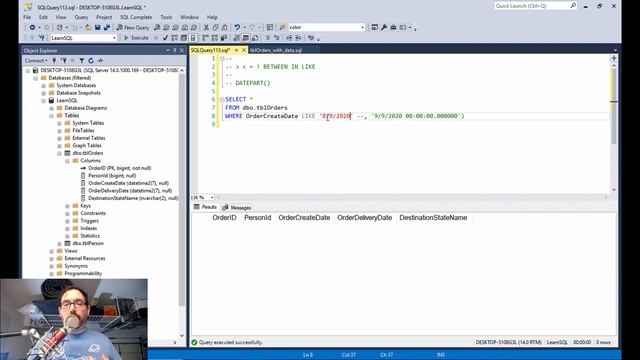Click the Navigate Backward arrow icon
The width and height of the screenshot is (640, 360).
32,27
